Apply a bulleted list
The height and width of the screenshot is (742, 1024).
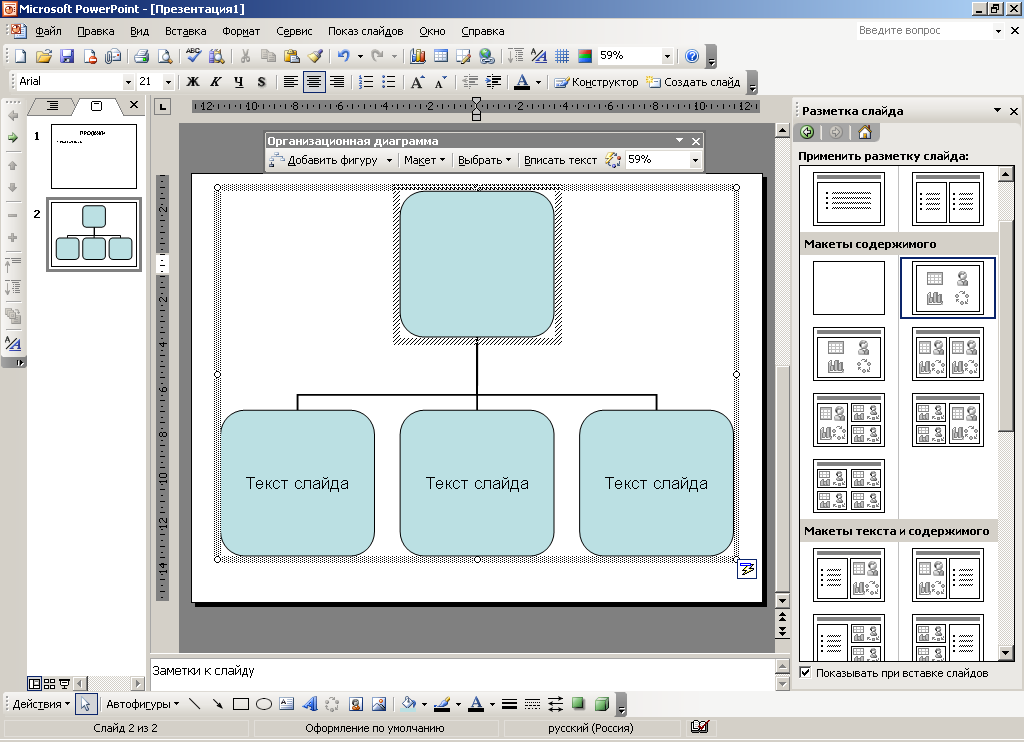(x=389, y=82)
